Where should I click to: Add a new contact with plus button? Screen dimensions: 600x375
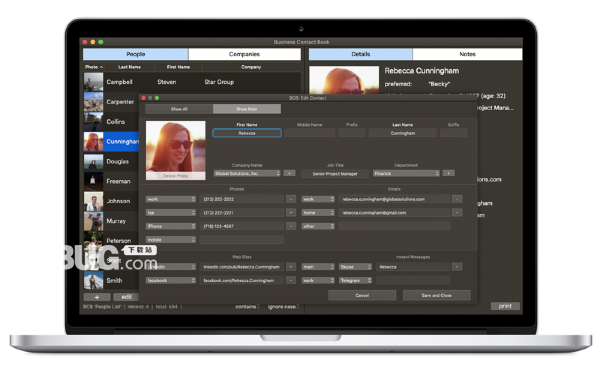97,297
